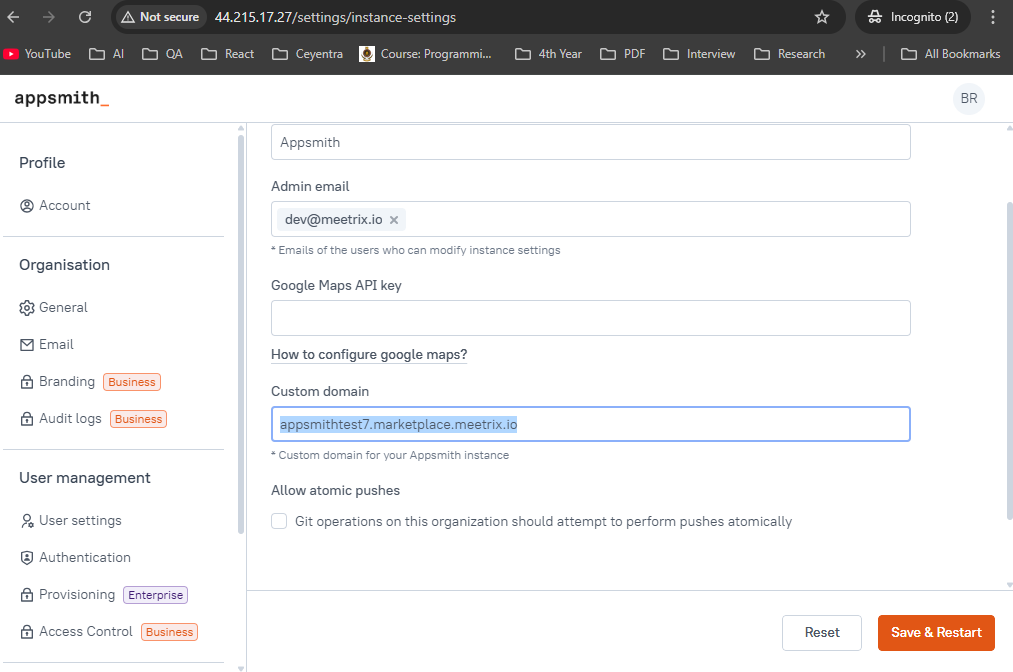The width and height of the screenshot is (1013, 672).
Task: Open How to configure google maps link
Action: click(x=369, y=354)
